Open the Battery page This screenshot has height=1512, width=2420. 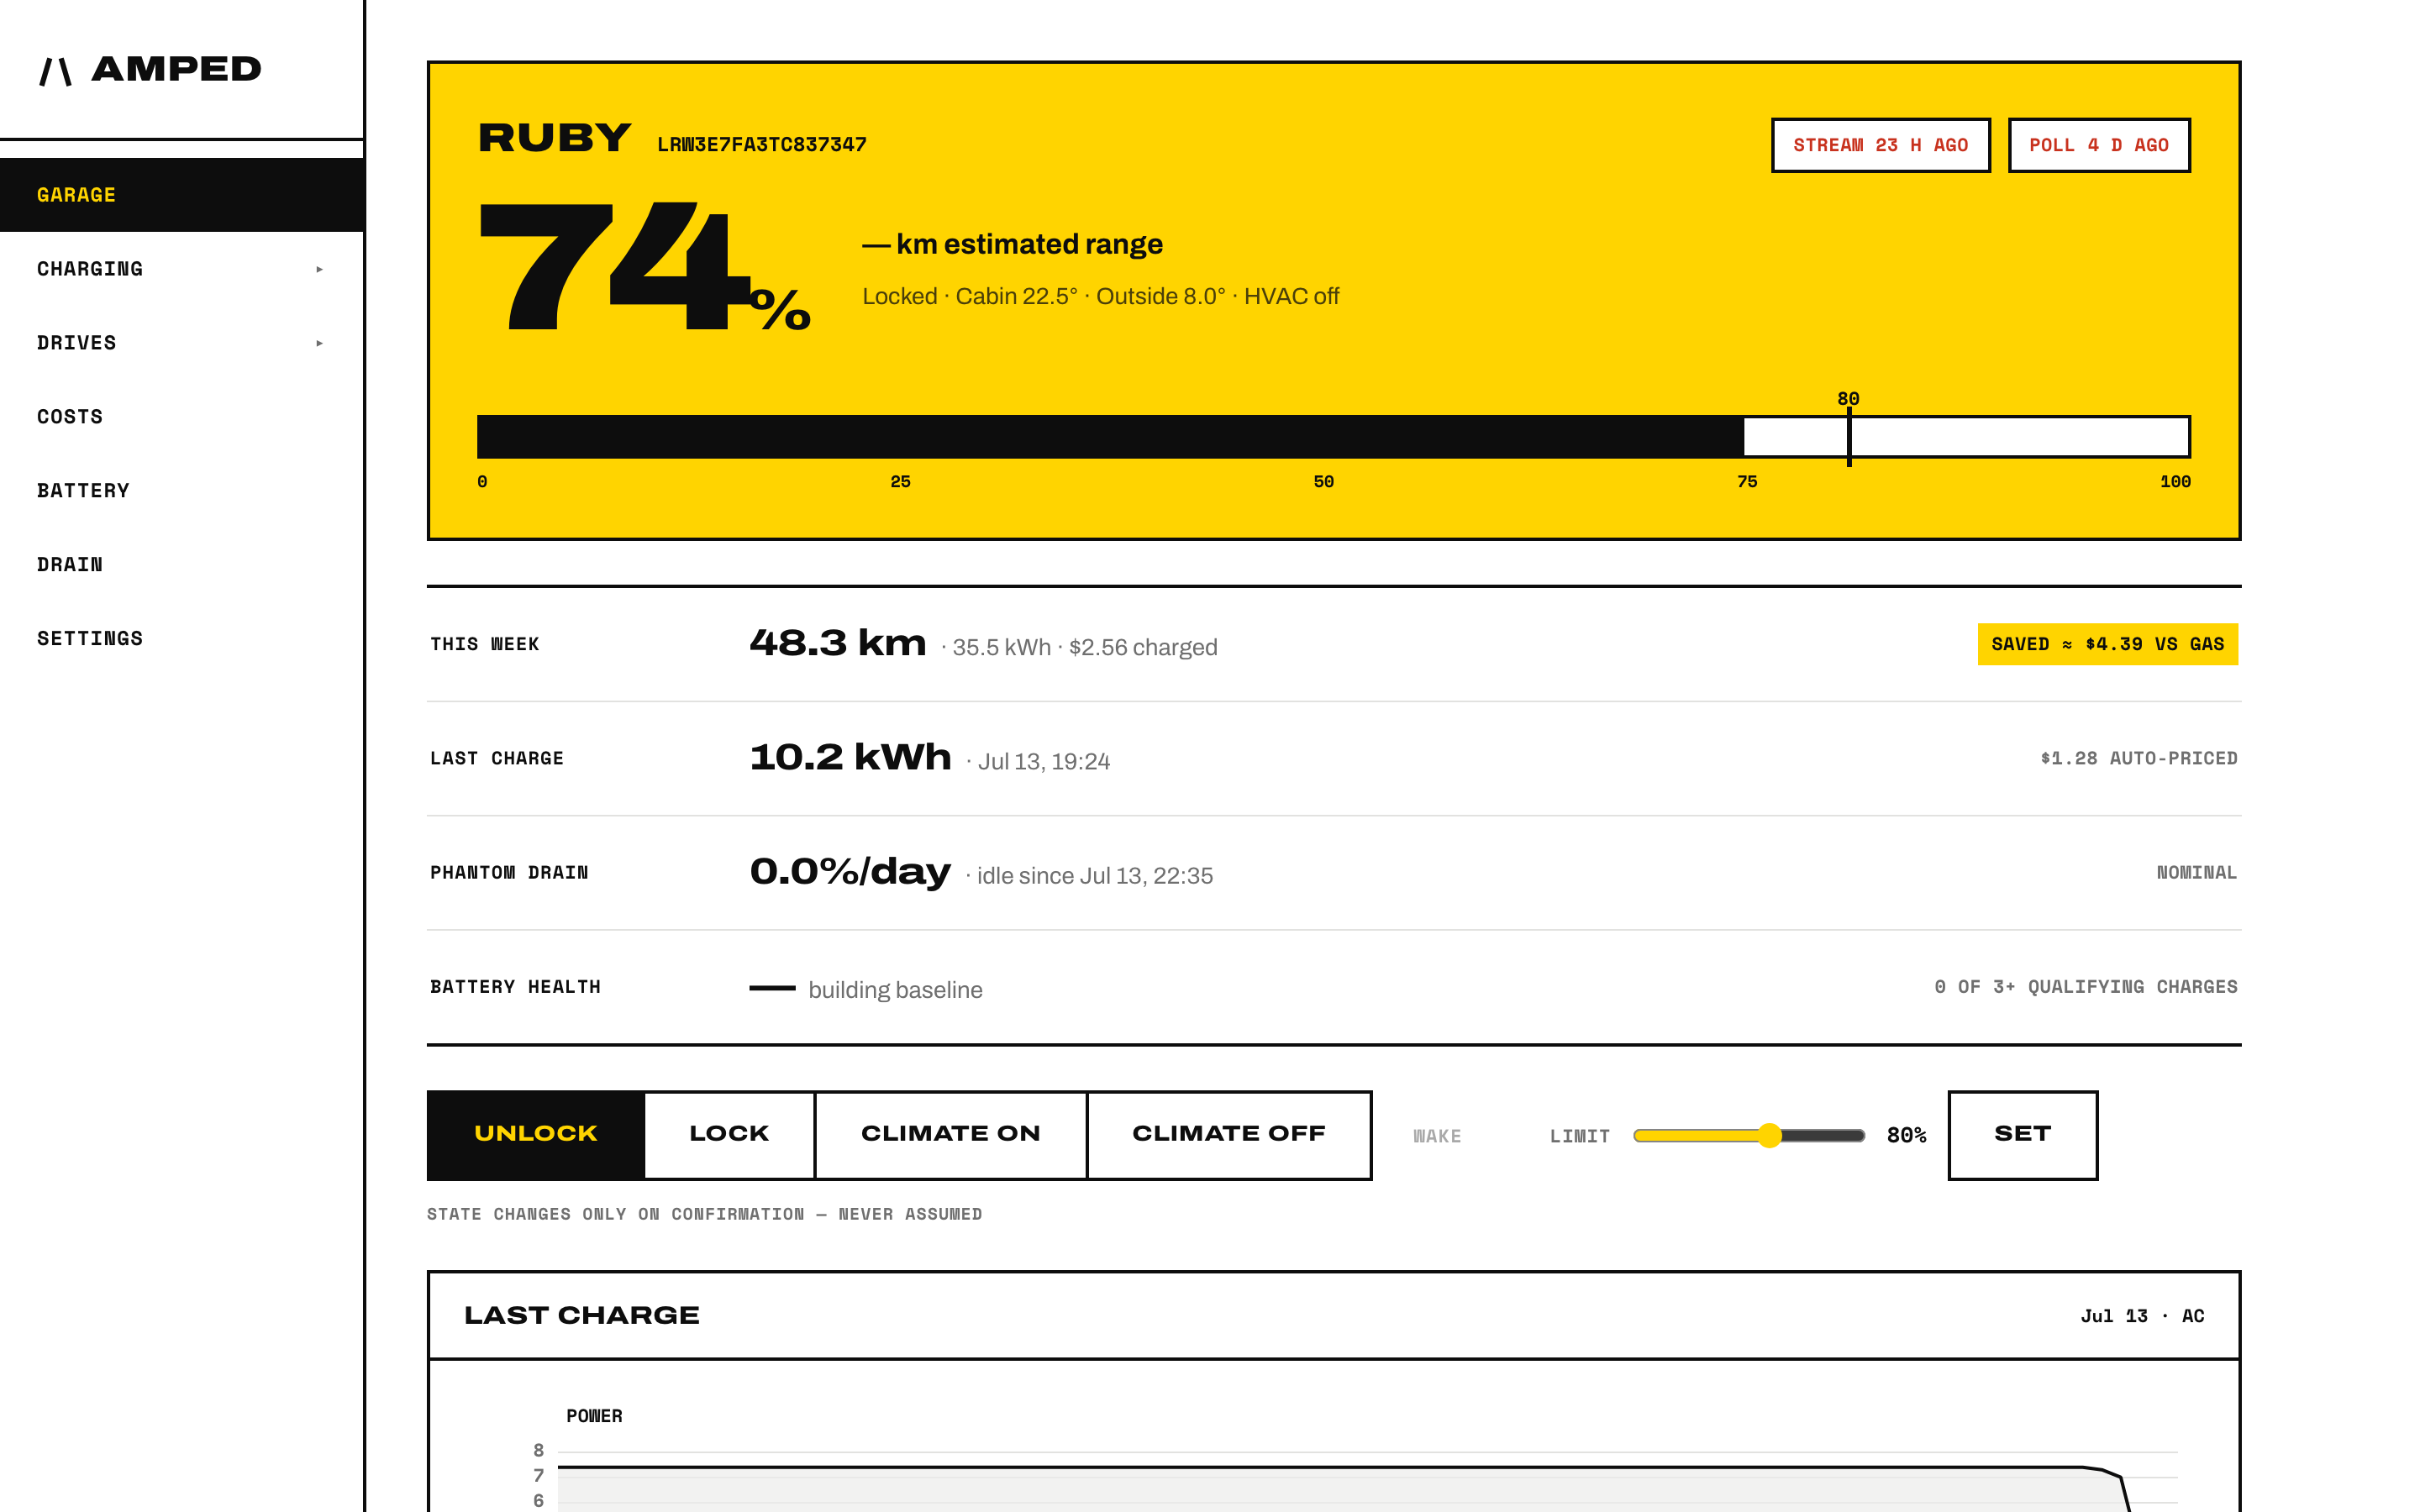181,491
